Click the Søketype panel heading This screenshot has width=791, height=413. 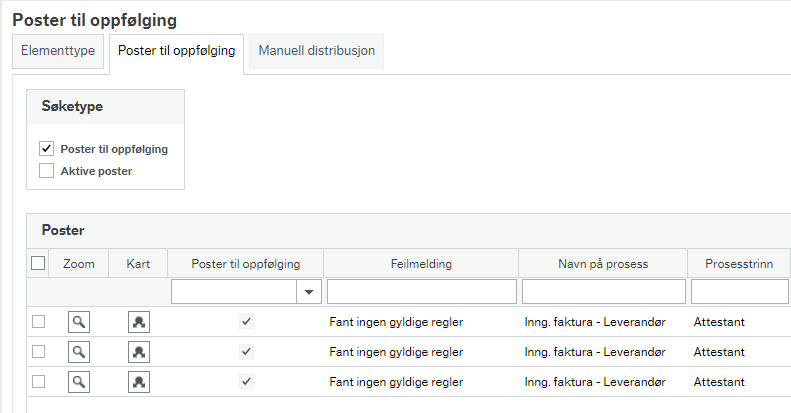coord(72,106)
